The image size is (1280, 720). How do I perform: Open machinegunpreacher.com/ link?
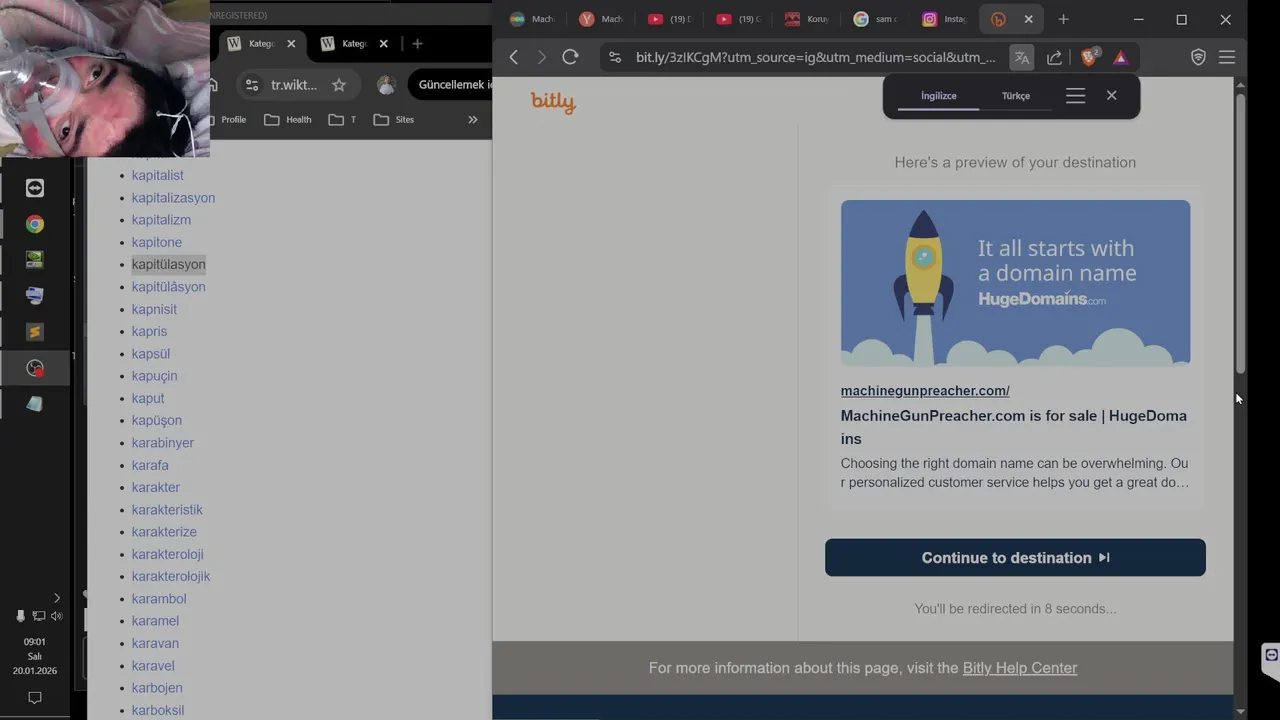tap(925, 391)
